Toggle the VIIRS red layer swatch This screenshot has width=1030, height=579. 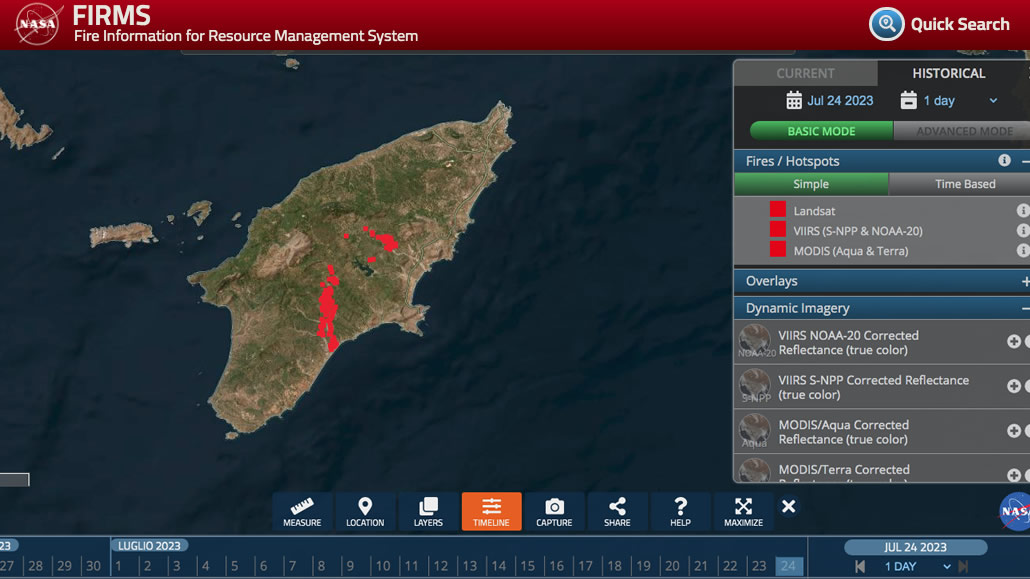pyautogui.click(x=778, y=229)
